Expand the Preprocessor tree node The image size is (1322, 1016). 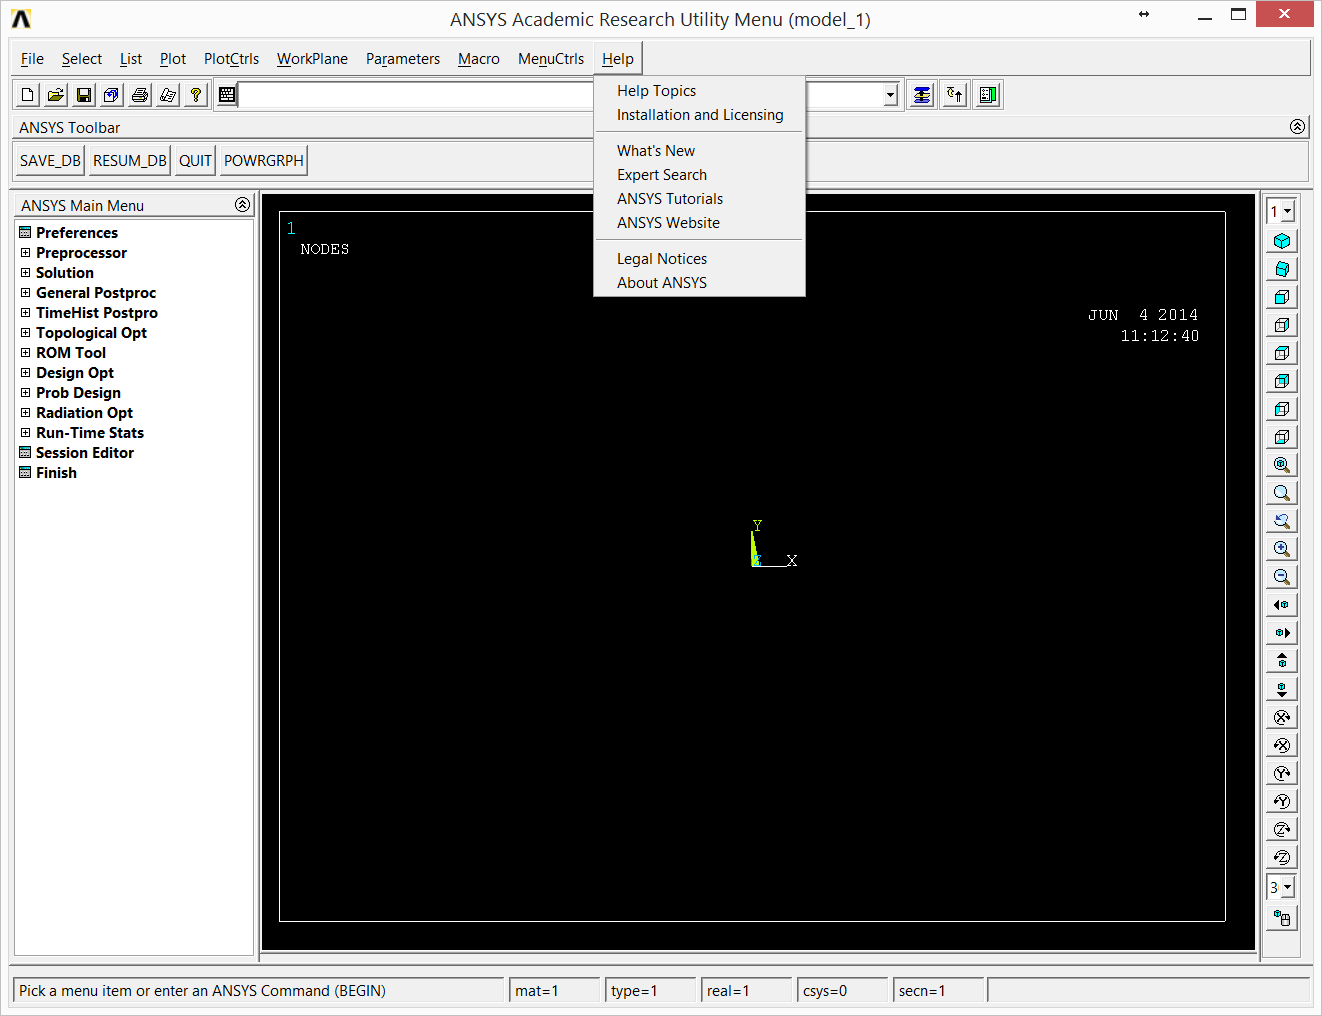tap(25, 253)
